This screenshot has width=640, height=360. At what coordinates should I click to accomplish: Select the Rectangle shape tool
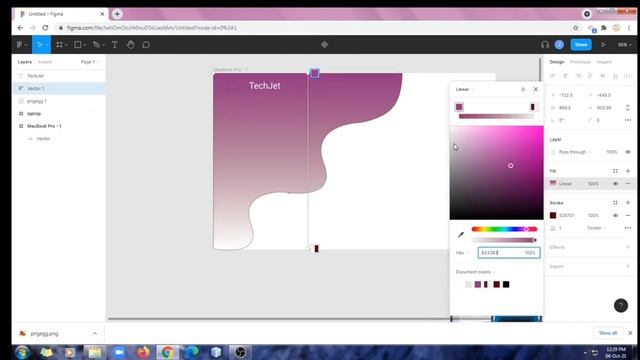(77, 44)
